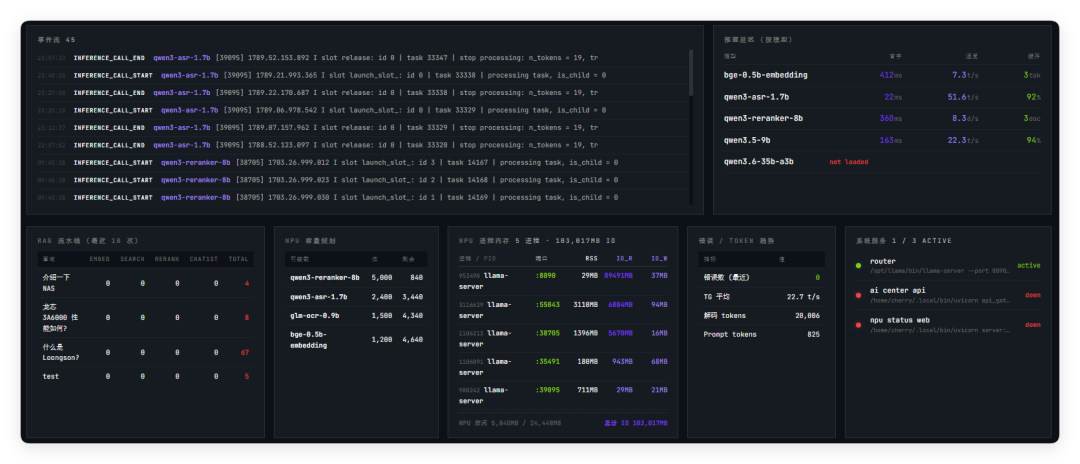Click the Prompt tokens metric row
This screenshot has height=464, width=1080.
click(x=761, y=335)
